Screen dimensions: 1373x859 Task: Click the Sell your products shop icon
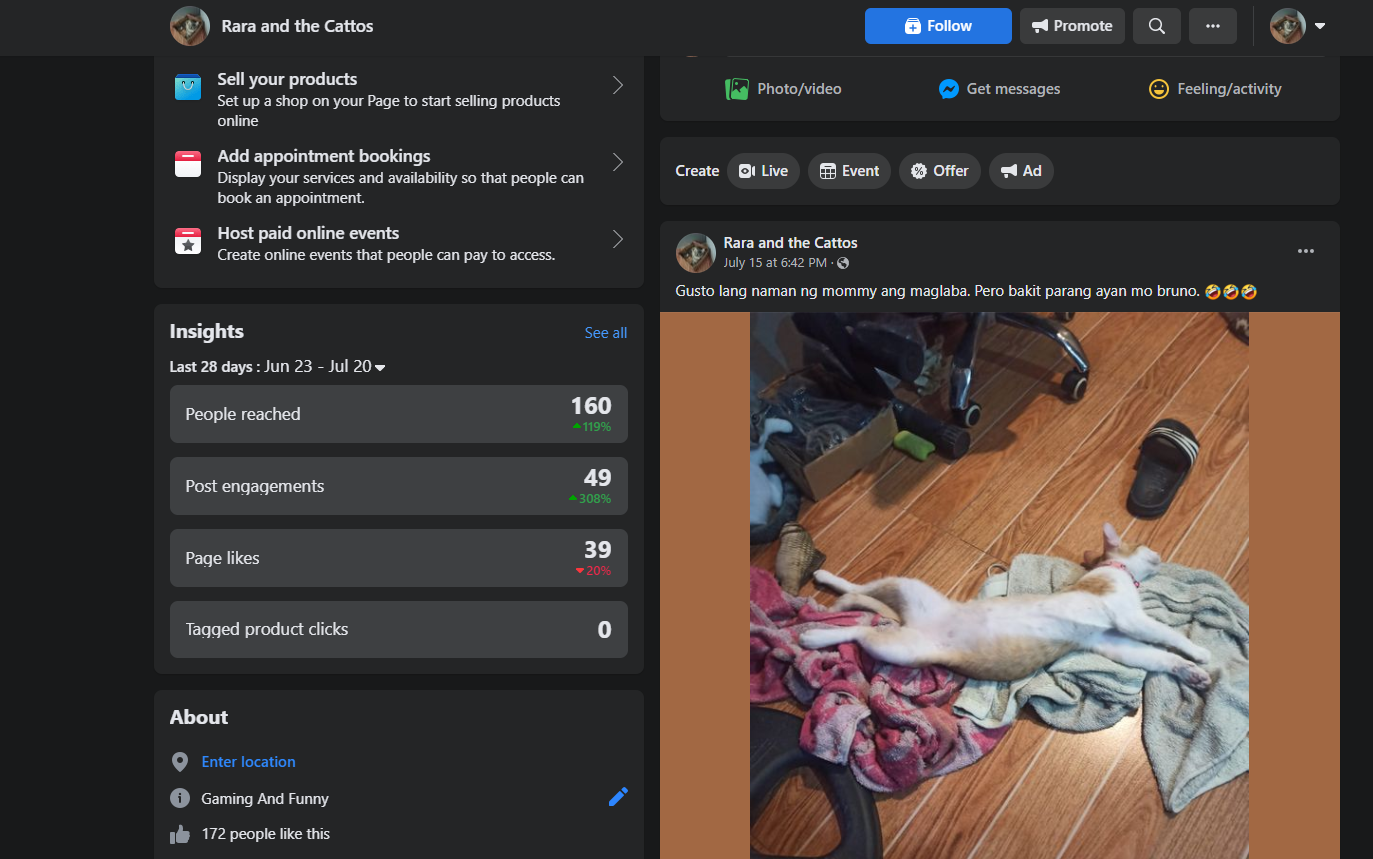click(188, 86)
